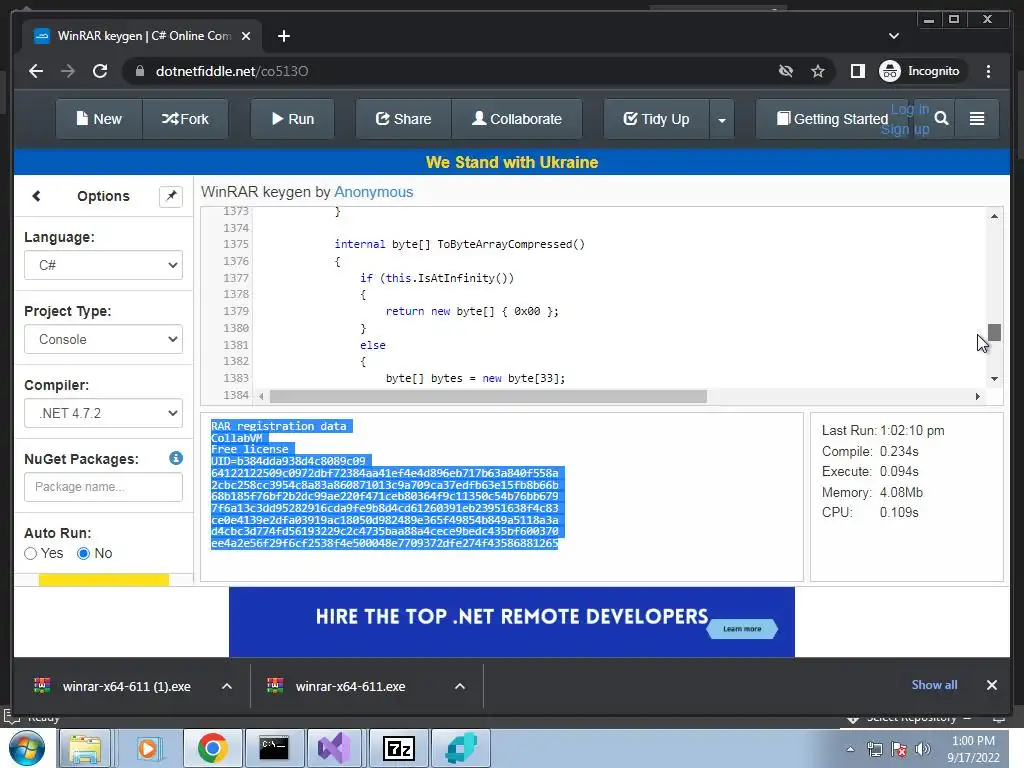Open the Share dialog
The image size is (1024, 768).
[404, 119]
